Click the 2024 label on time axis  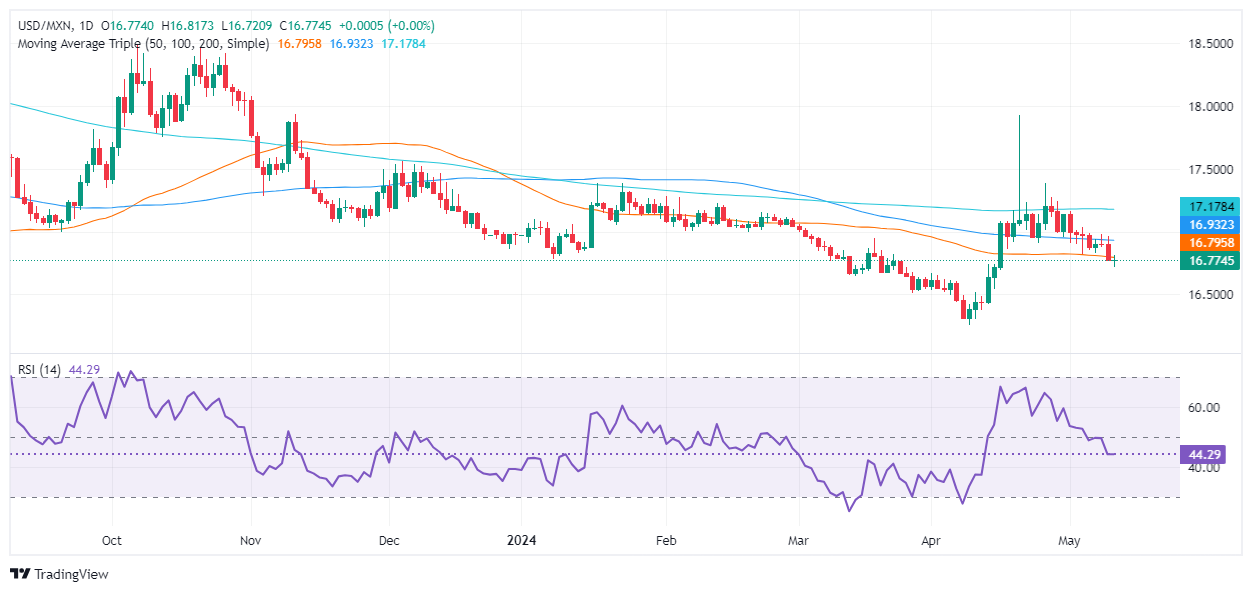click(522, 541)
